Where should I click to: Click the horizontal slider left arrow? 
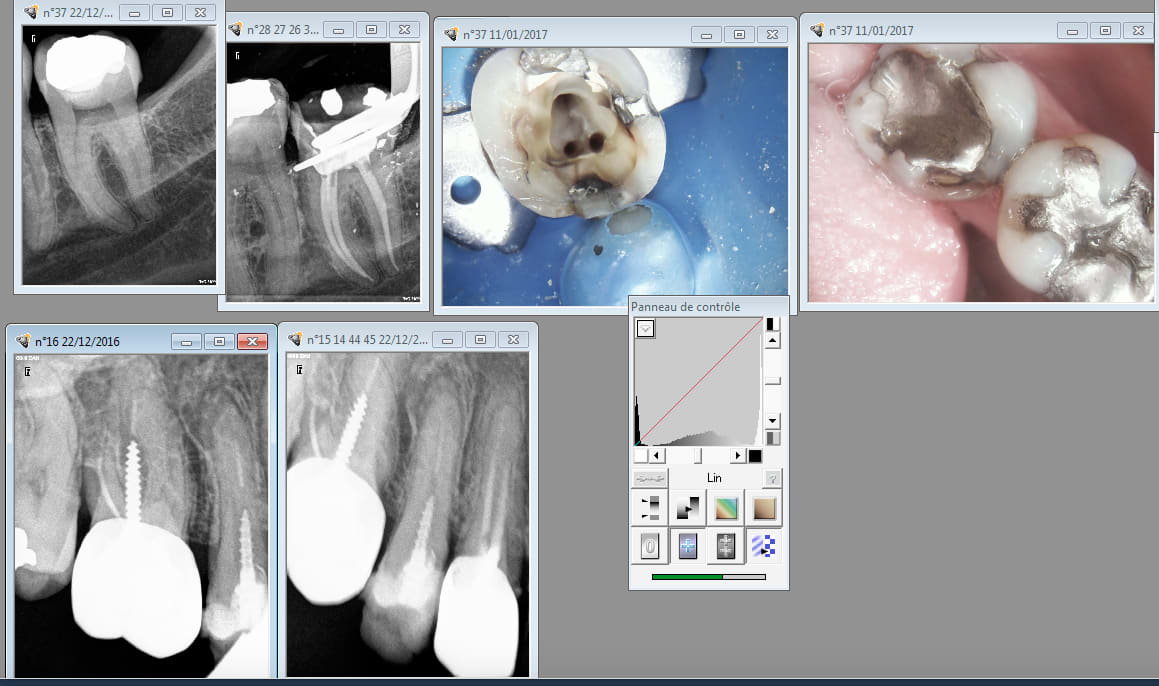pyautogui.click(x=655, y=456)
